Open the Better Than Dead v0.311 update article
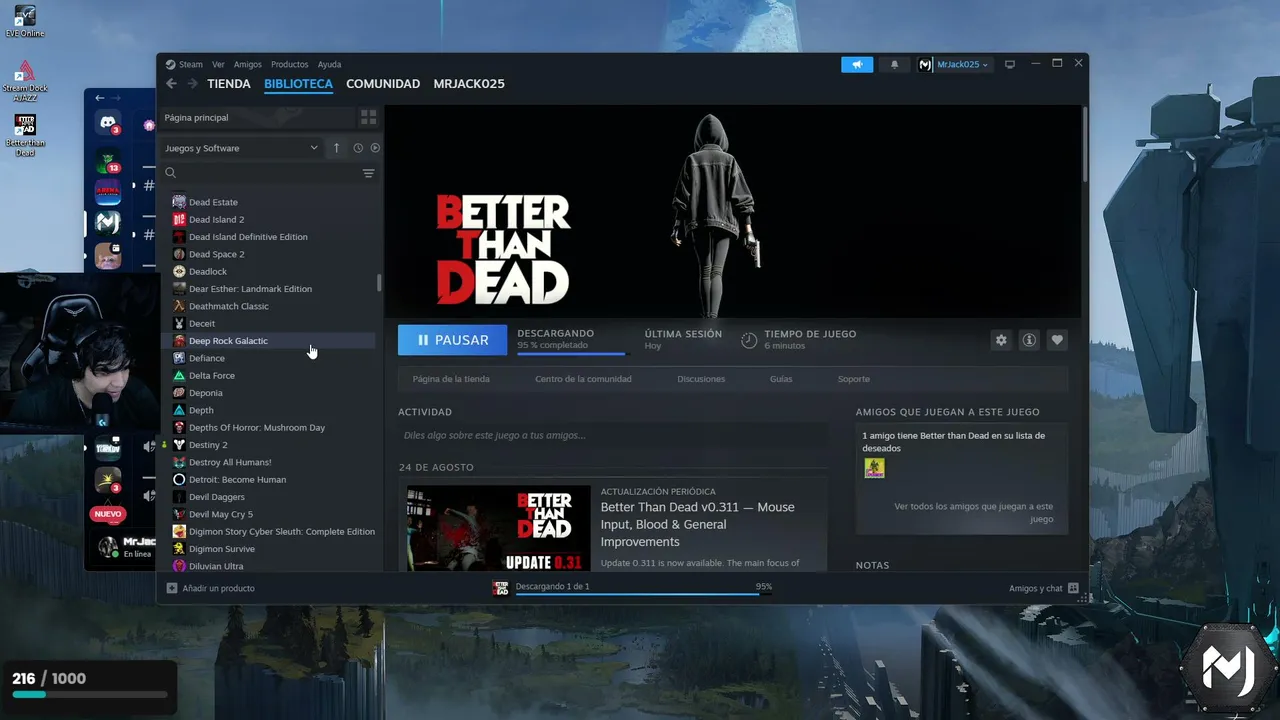The image size is (1280, 720). click(x=698, y=524)
